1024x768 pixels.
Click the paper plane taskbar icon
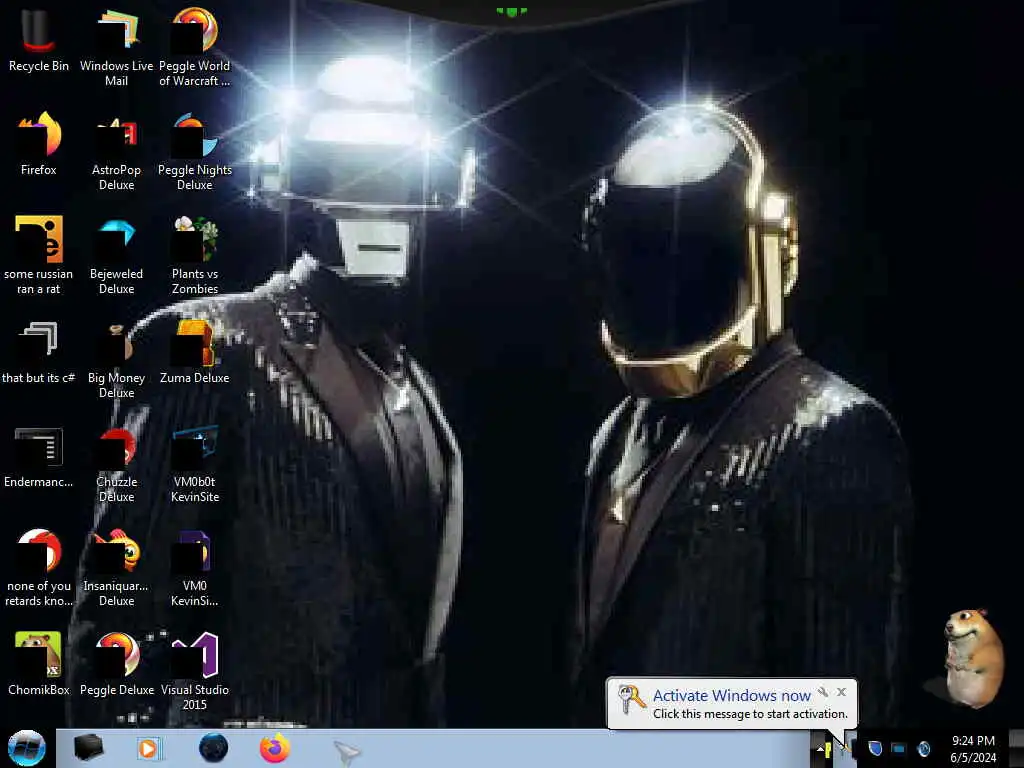pos(346,752)
